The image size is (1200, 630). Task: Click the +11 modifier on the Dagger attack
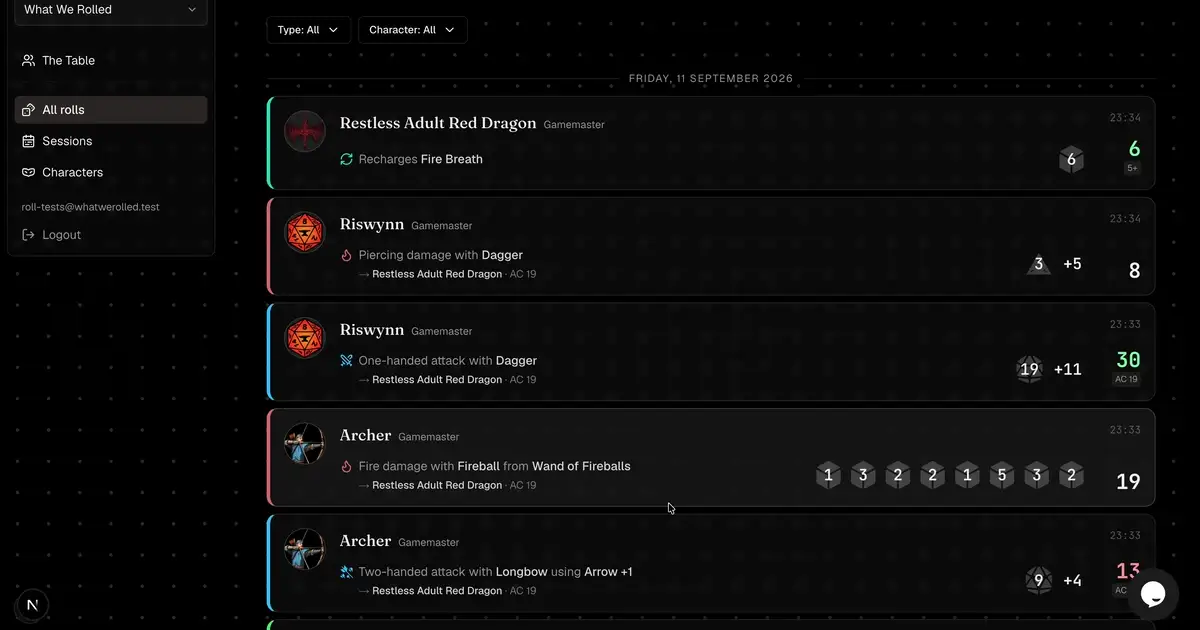point(1068,369)
